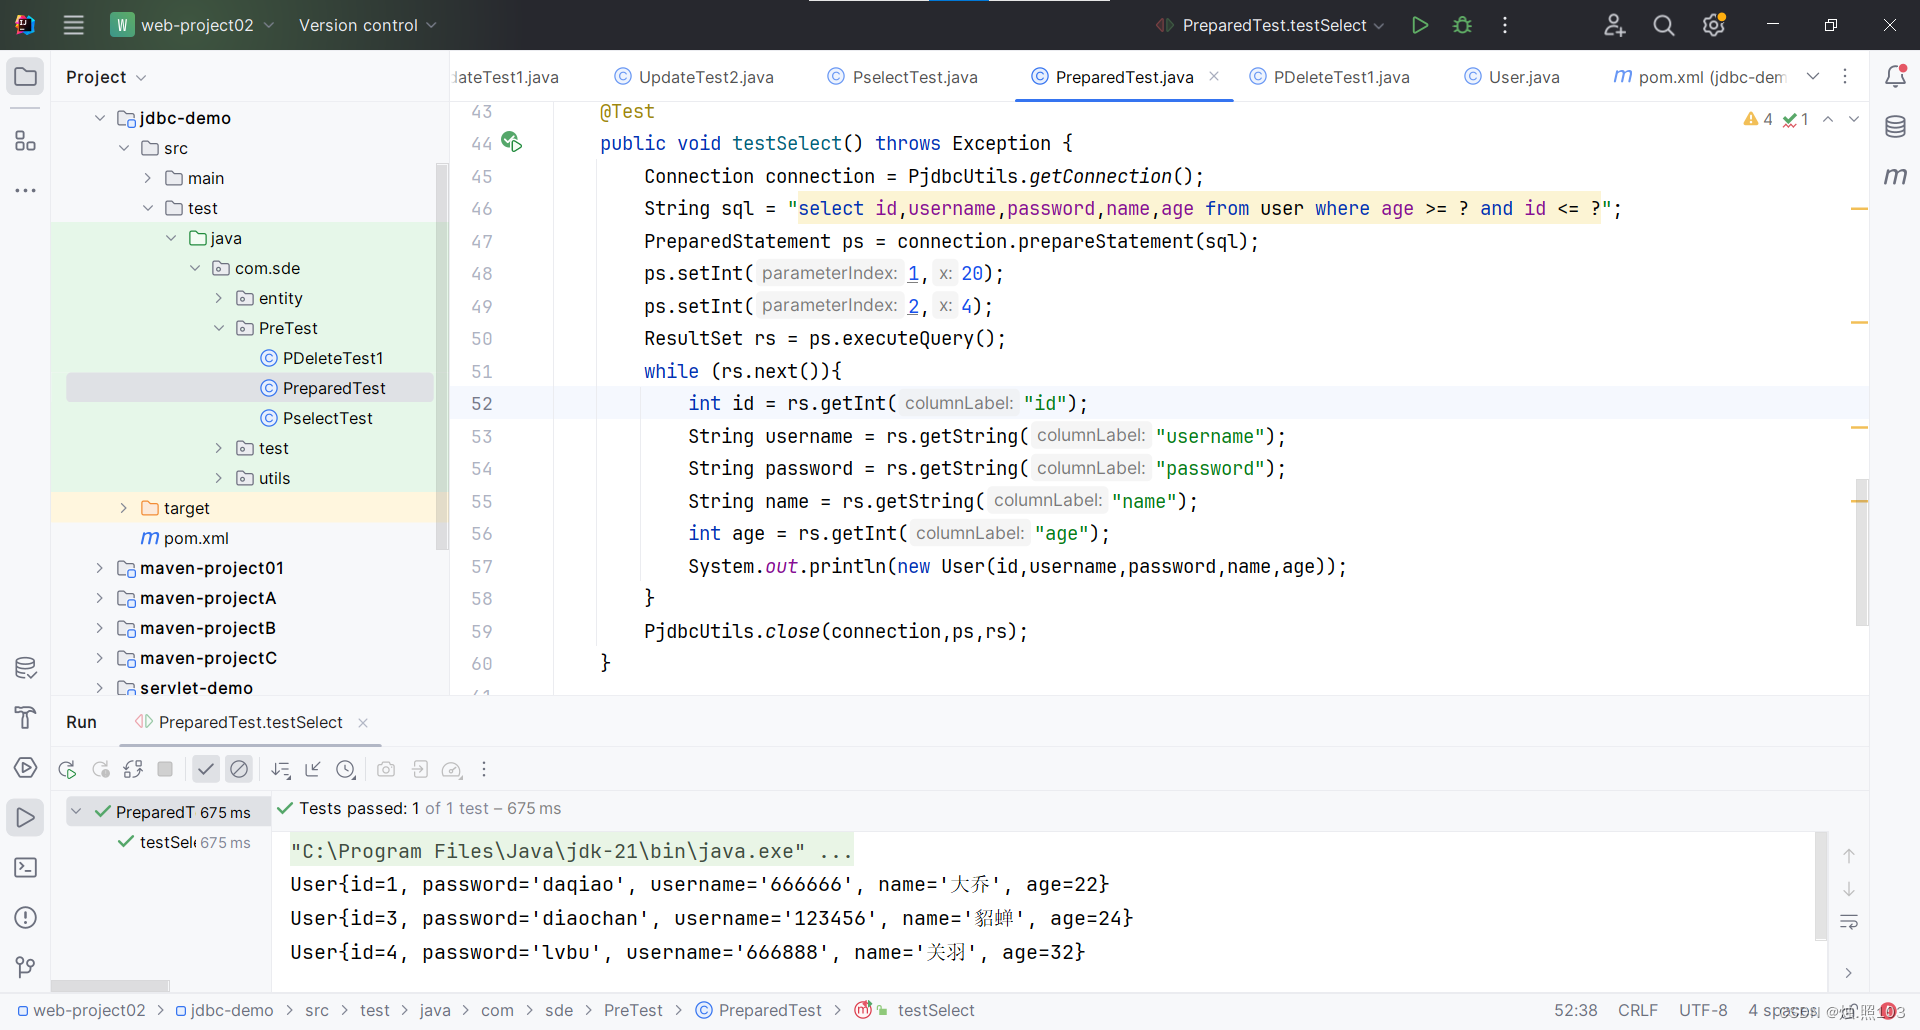Show hidden editor tabs dropdown
The height and width of the screenshot is (1030, 1920).
[1813, 76]
